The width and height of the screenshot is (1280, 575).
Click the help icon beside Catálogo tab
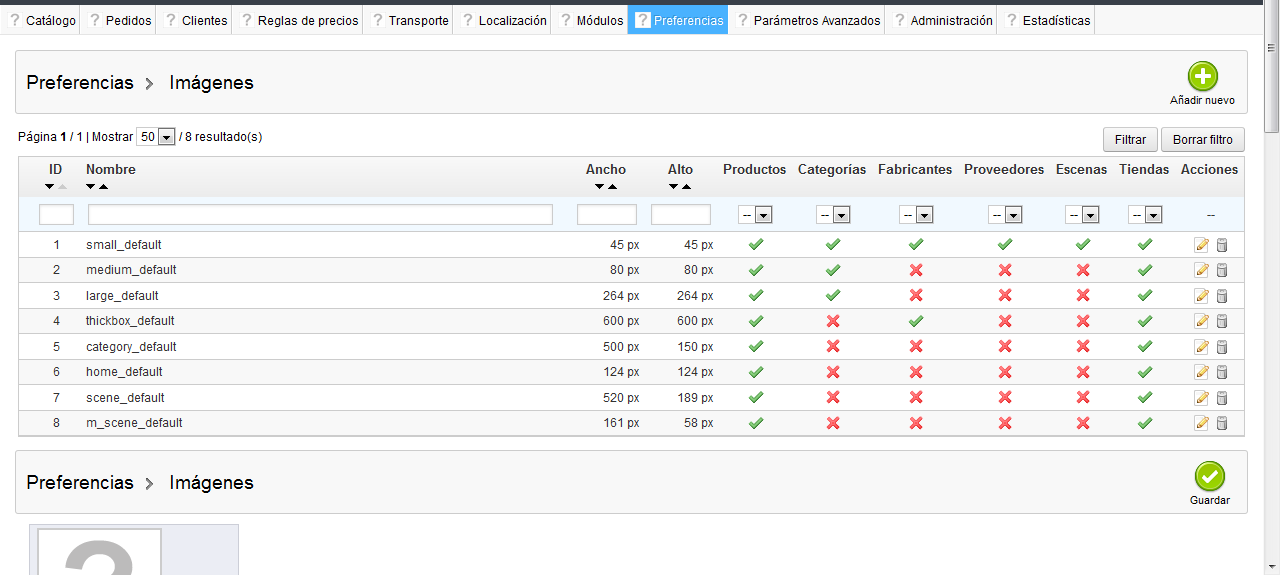point(14,20)
